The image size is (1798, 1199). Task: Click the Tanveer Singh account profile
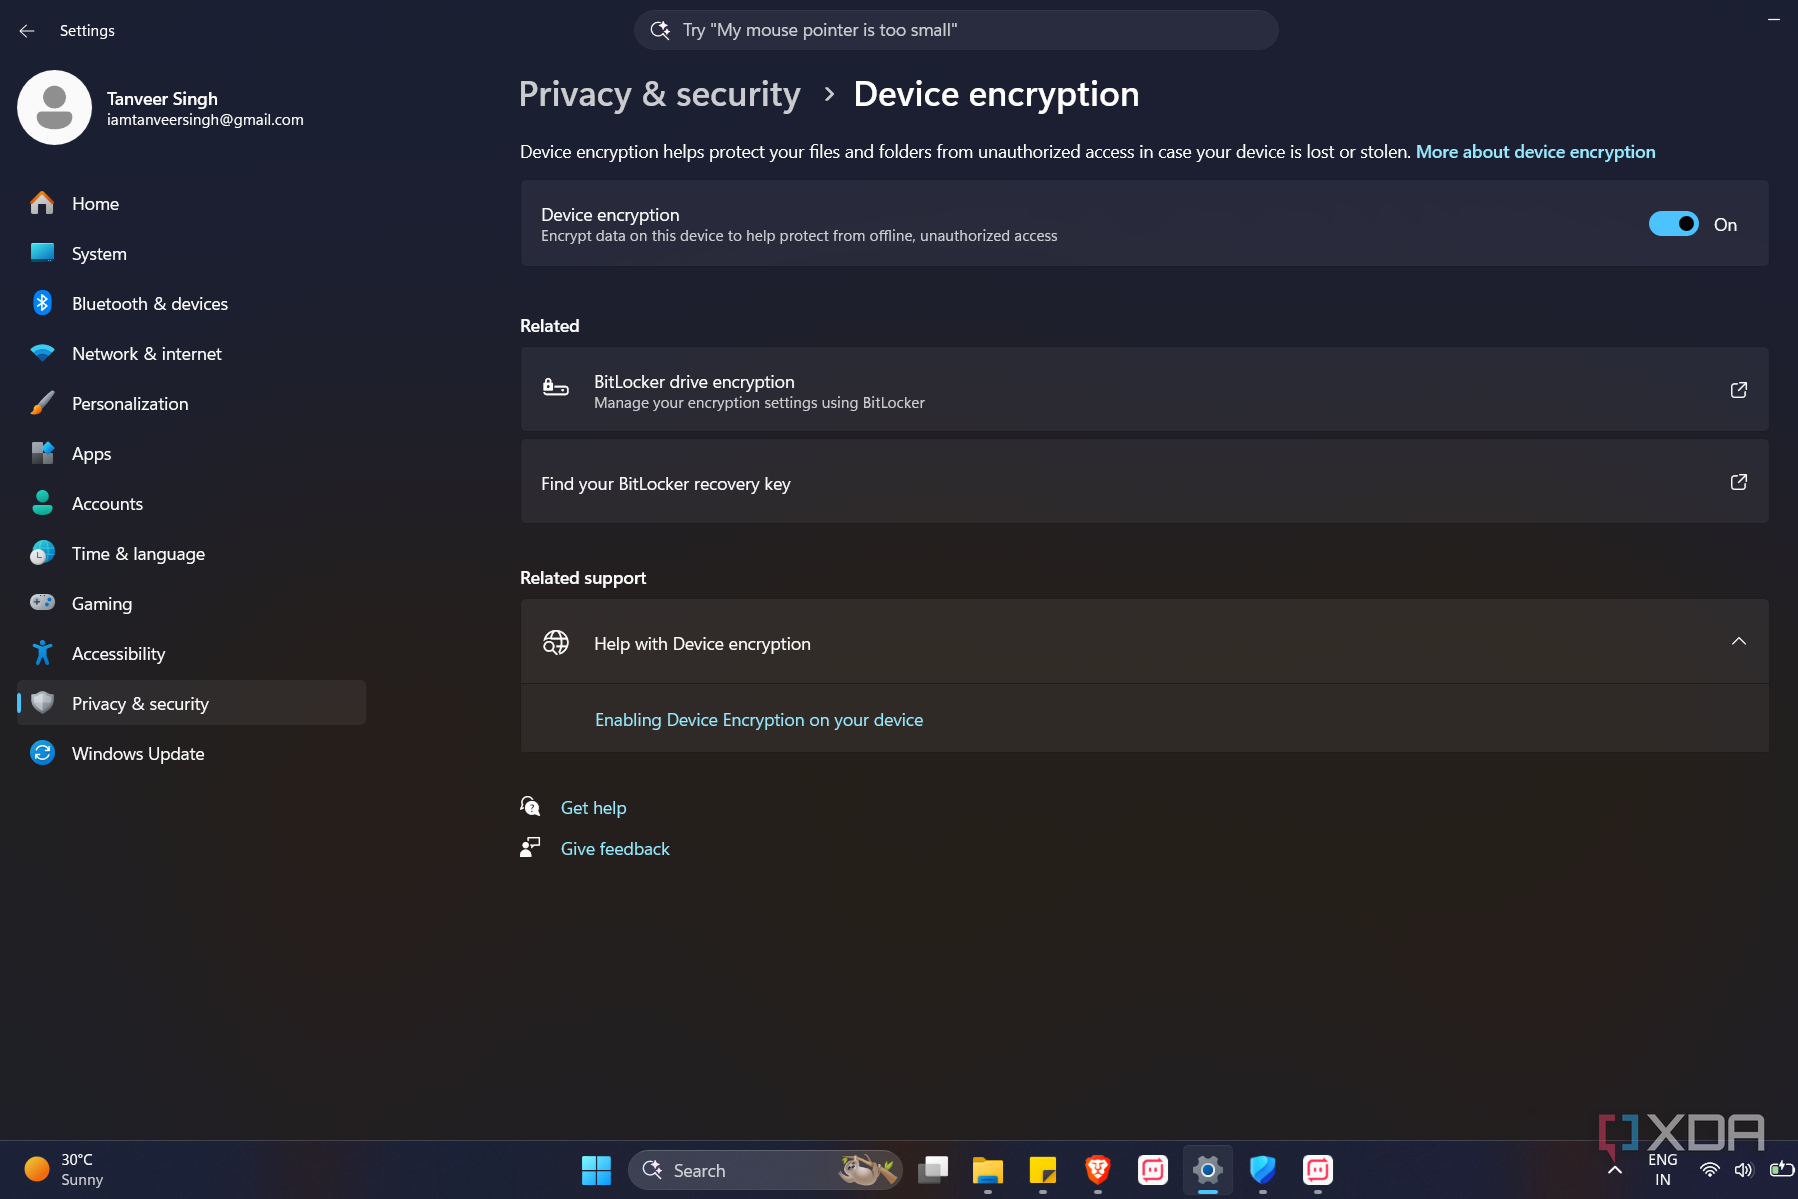pyautogui.click(x=162, y=108)
